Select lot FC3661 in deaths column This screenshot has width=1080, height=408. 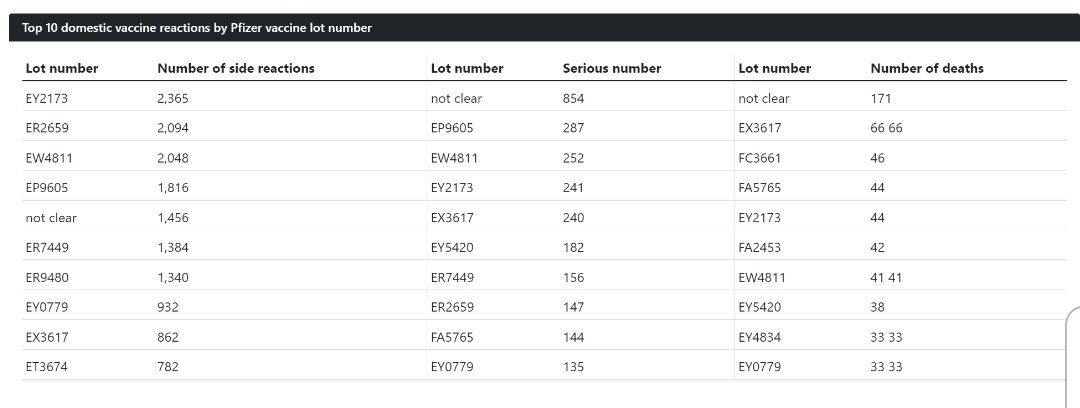click(x=760, y=158)
